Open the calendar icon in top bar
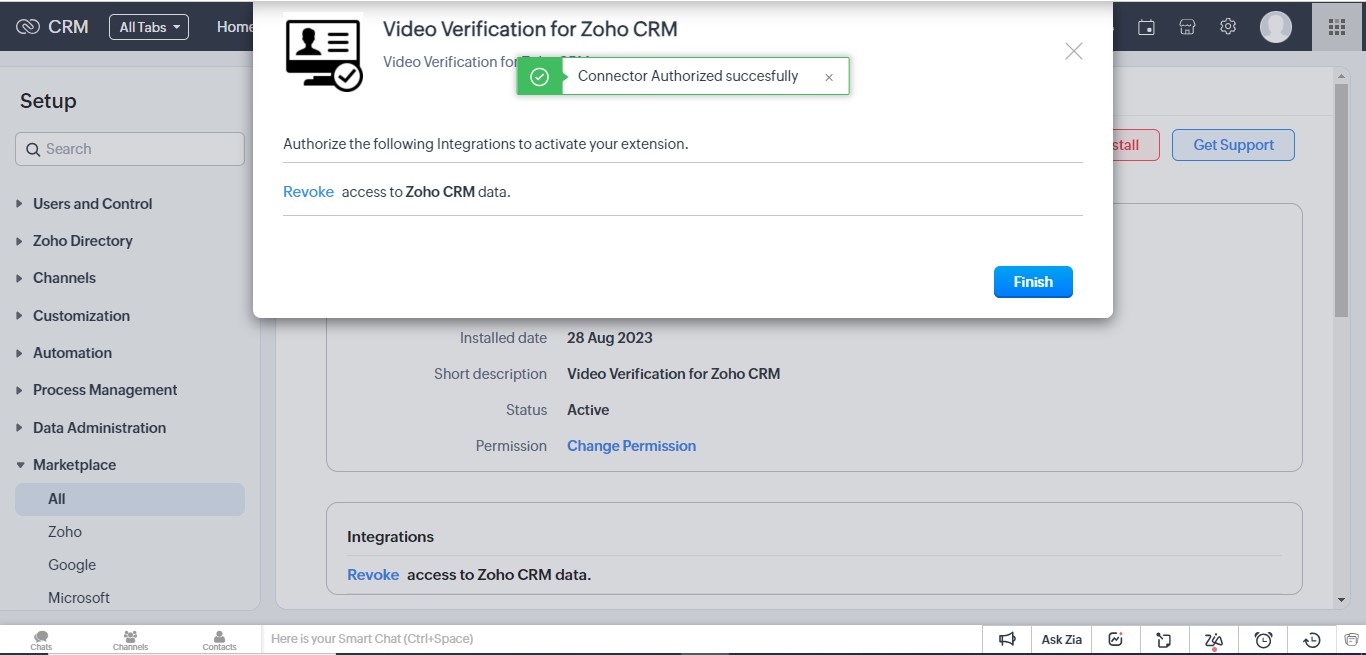The image size is (1366, 655). pos(1147,27)
